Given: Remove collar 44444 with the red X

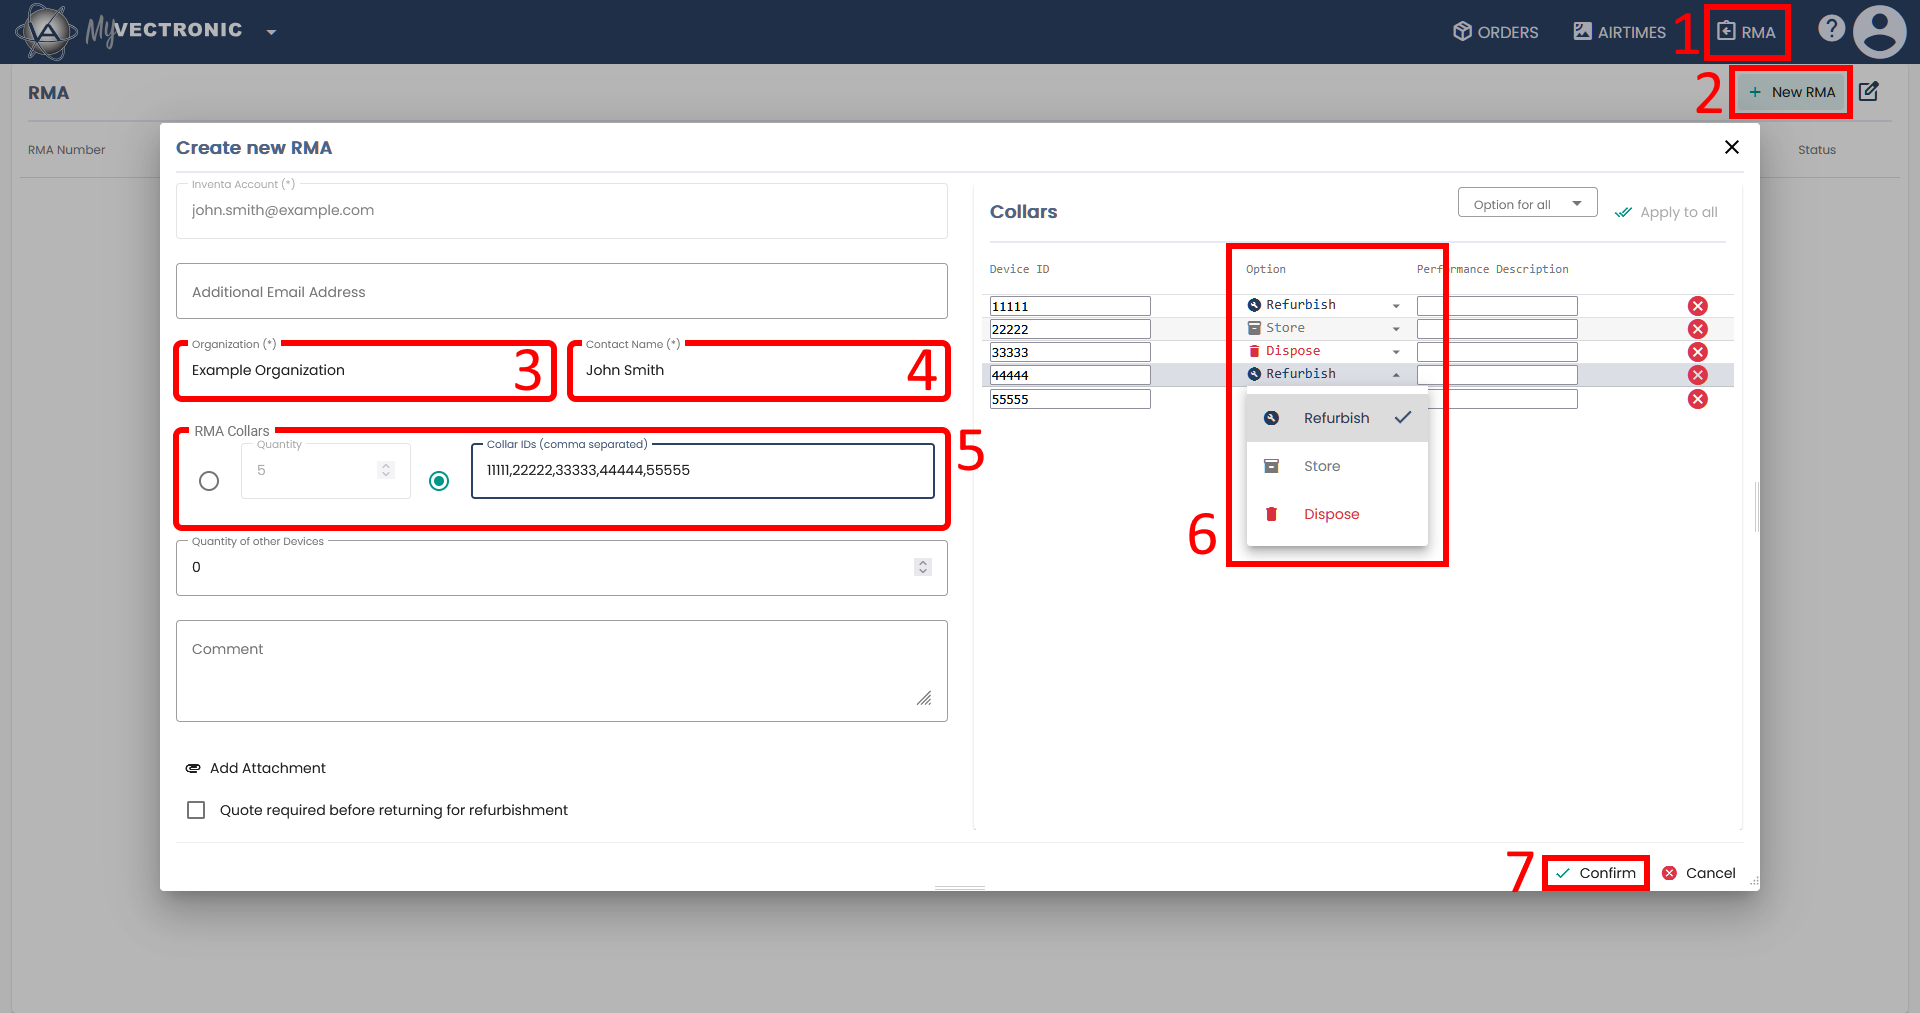Looking at the screenshot, I should (x=1698, y=375).
